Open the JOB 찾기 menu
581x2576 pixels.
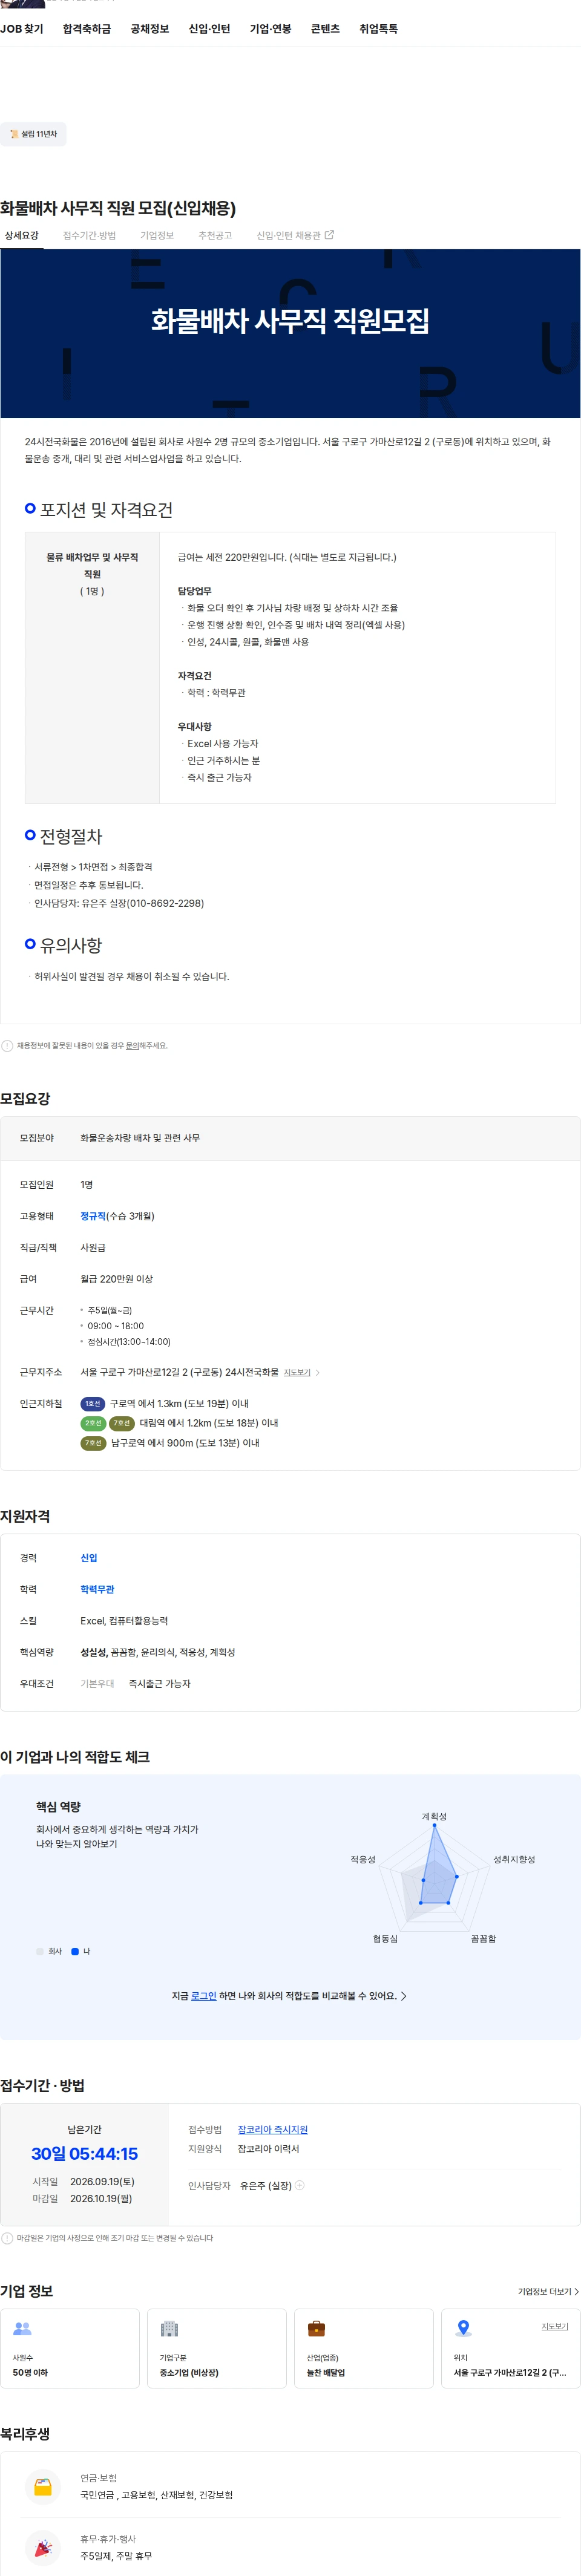coord(22,29)
